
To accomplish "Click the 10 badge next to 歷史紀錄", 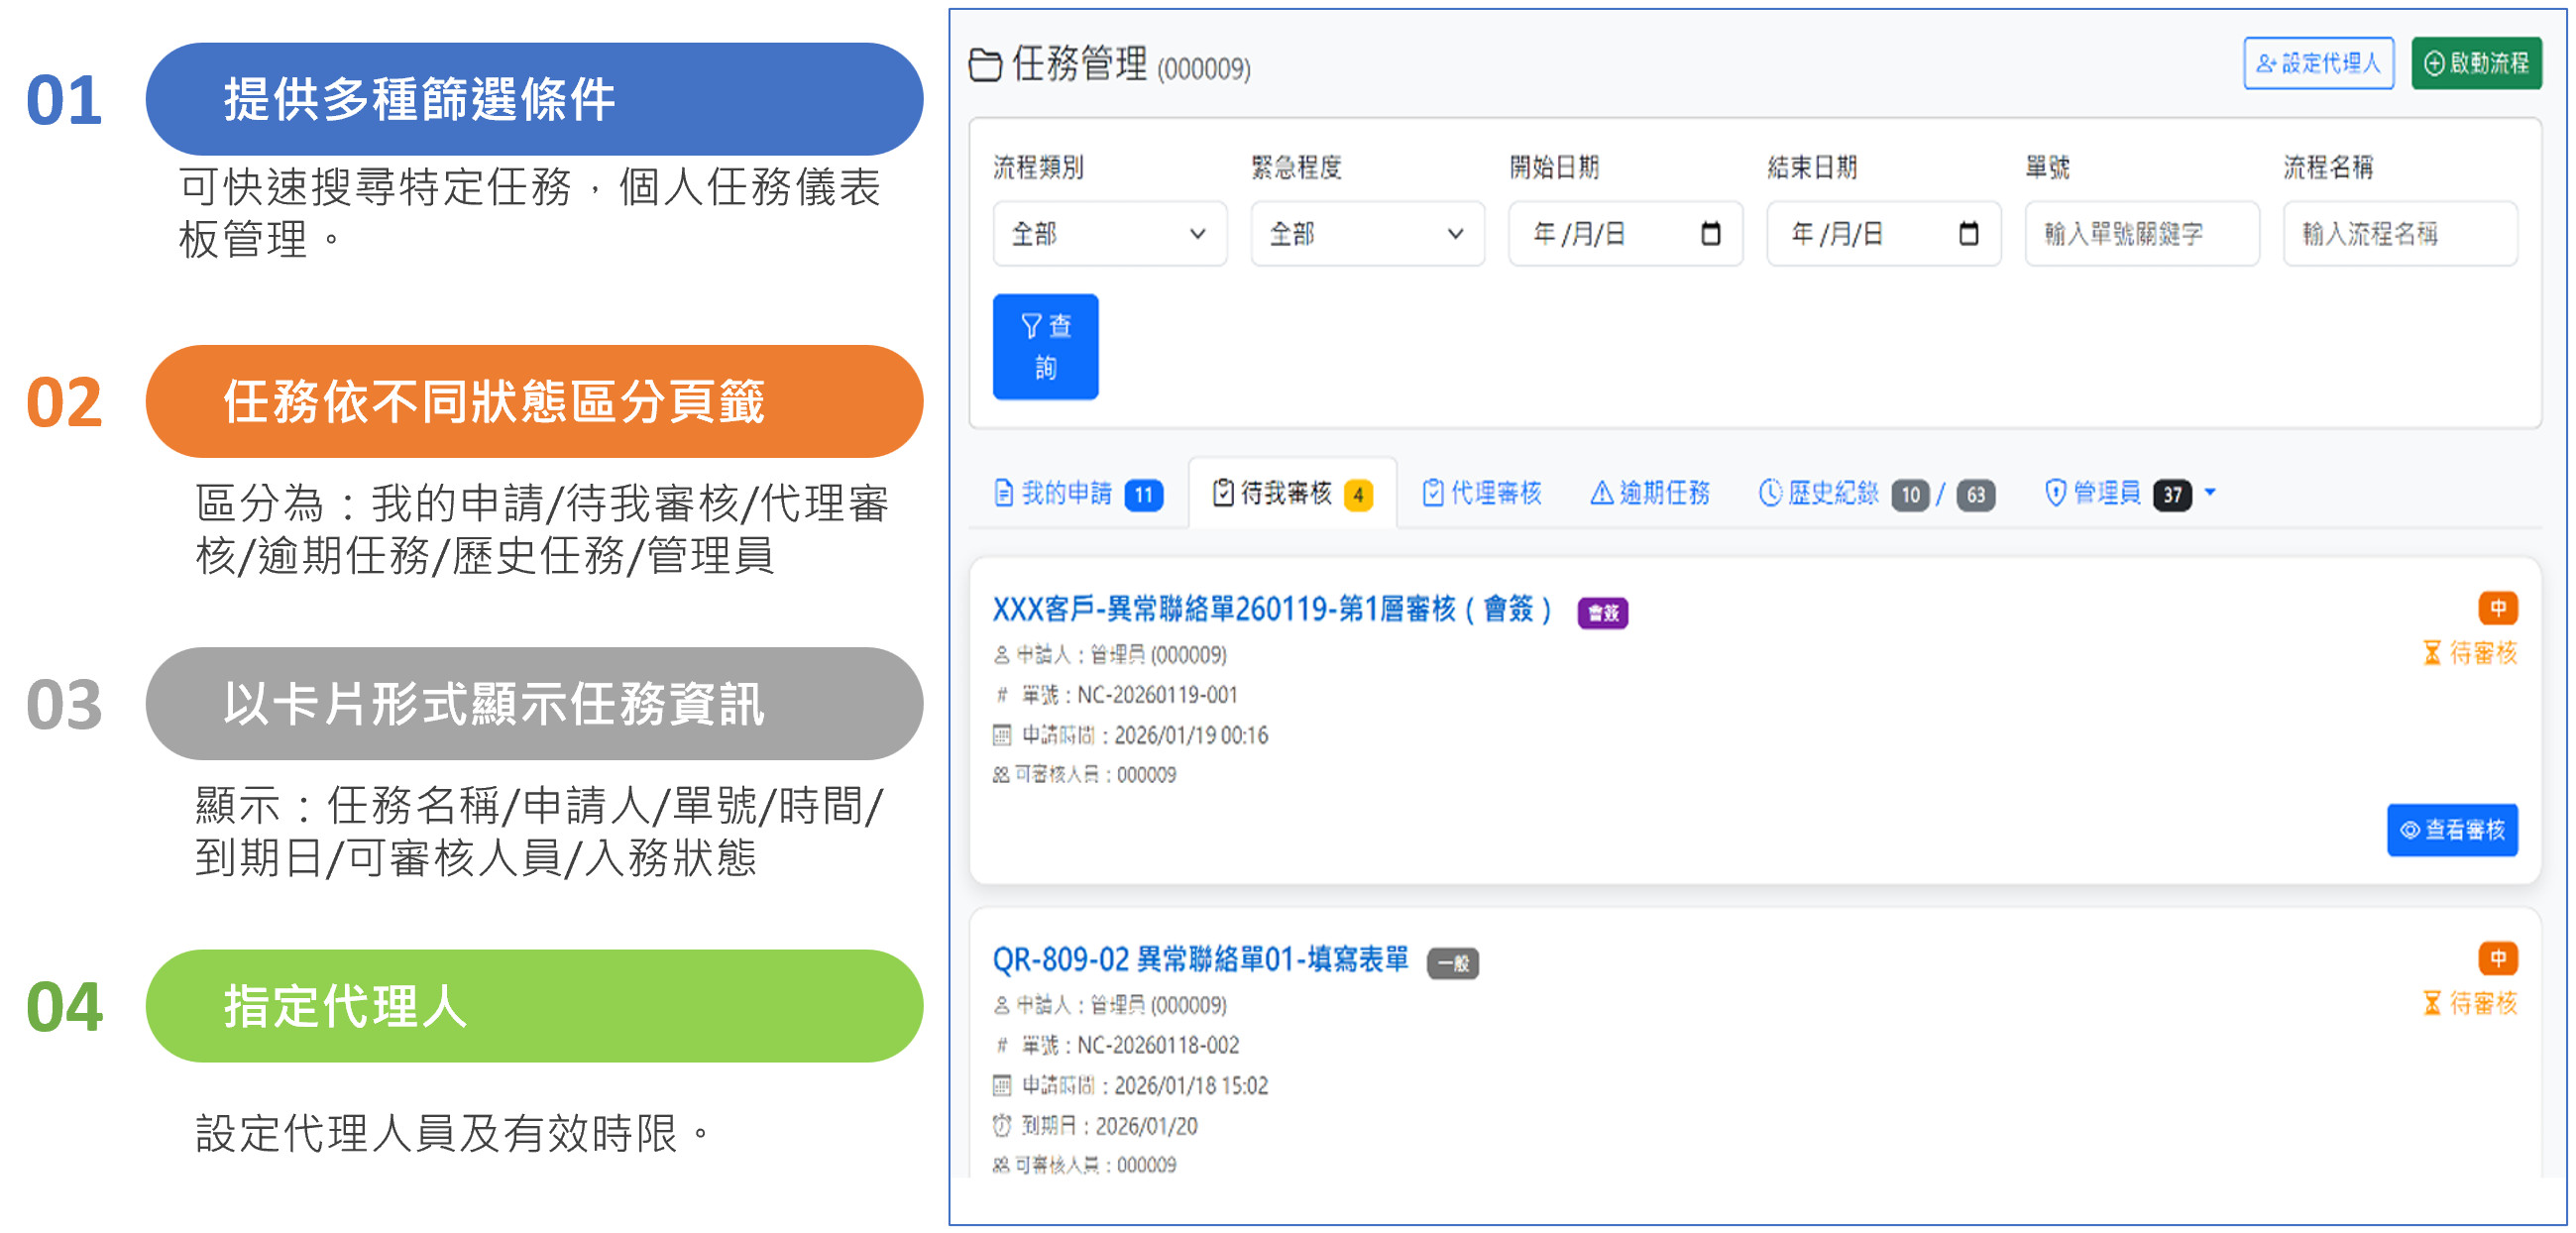I will pyautogui.click(x=1910, y=495).
